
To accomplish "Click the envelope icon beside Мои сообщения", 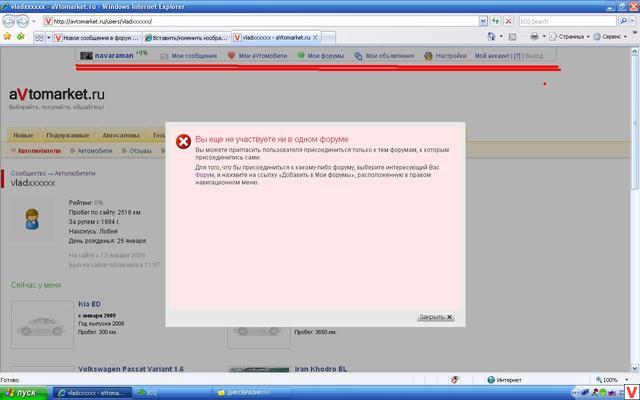I will [164, 56].
